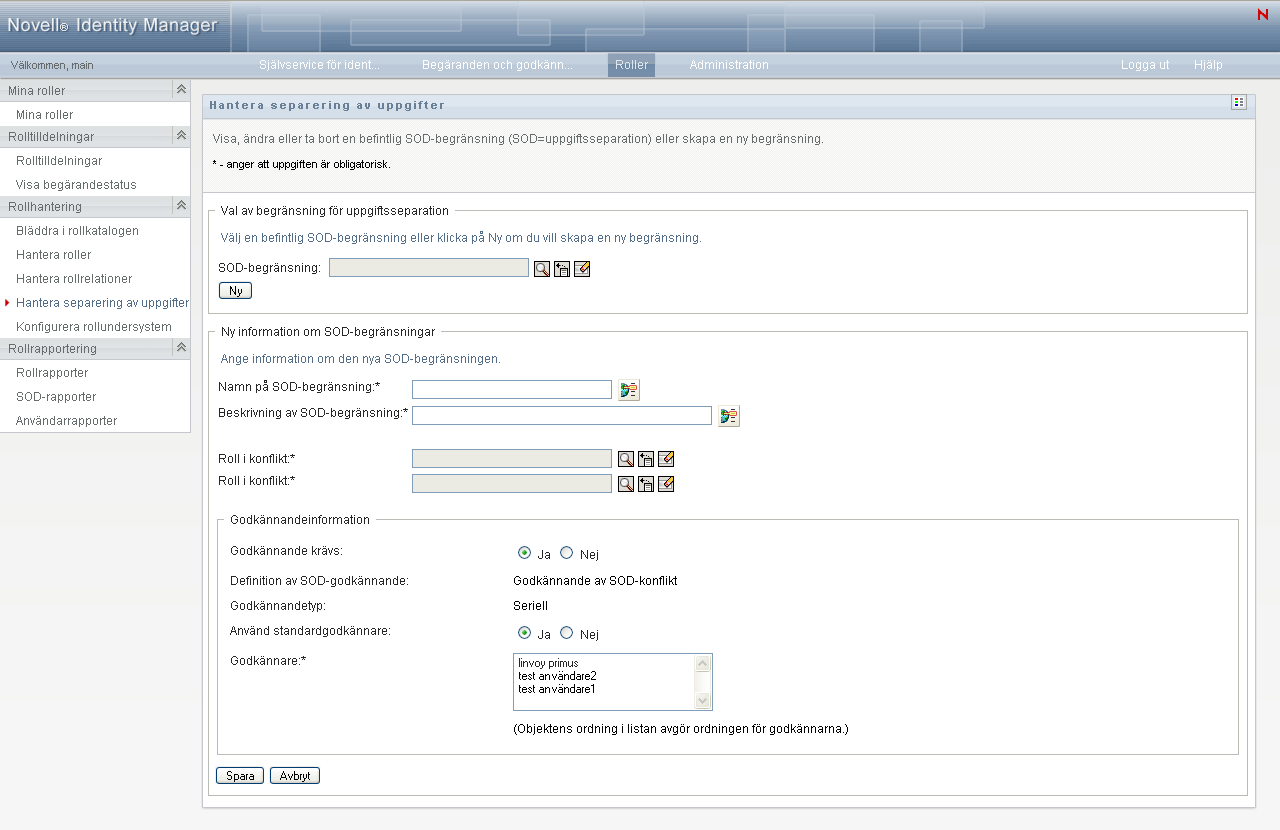Collapse the Rollrapportering sidebar section
Viewport: 1280px width, 830px height.
pos(181,348)
